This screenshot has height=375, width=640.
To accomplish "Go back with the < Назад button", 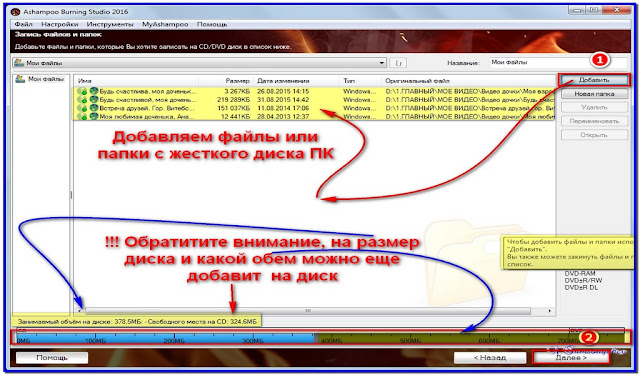I will (x=490, y=357).
